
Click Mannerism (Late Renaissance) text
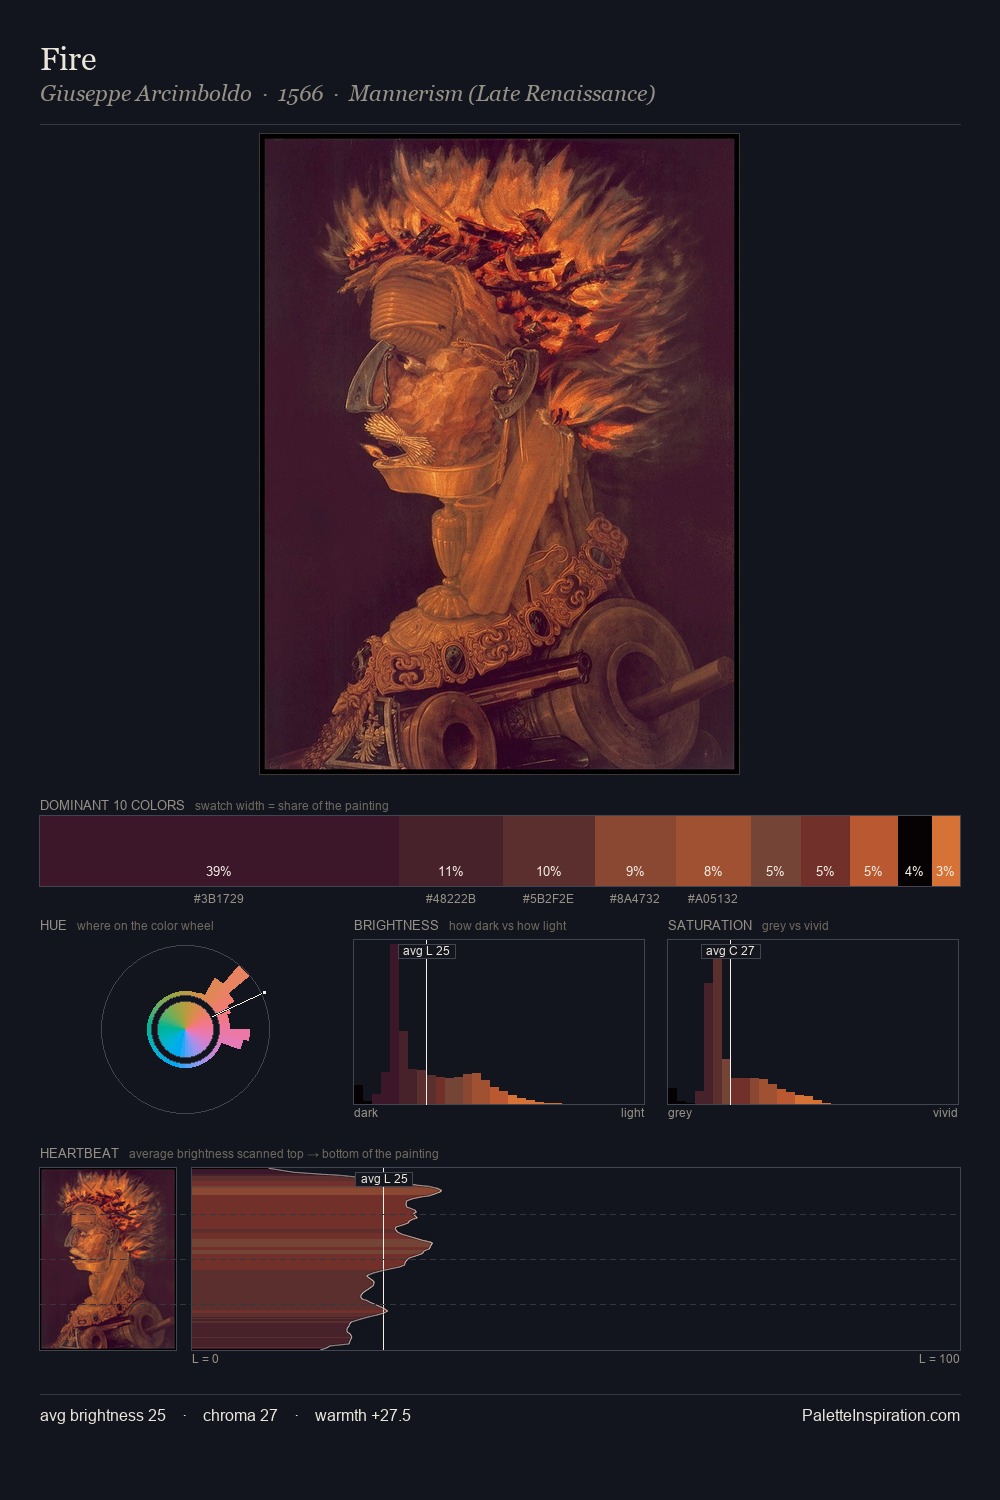tap(502, 93)
